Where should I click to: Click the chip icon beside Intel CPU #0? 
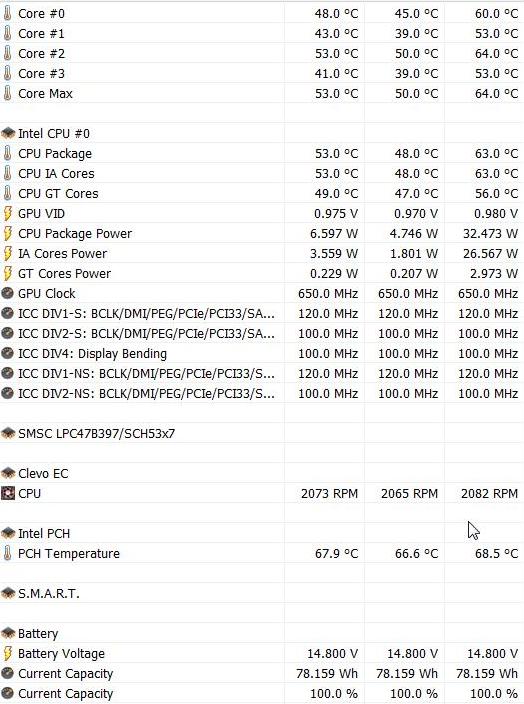[x=8, y=133]
